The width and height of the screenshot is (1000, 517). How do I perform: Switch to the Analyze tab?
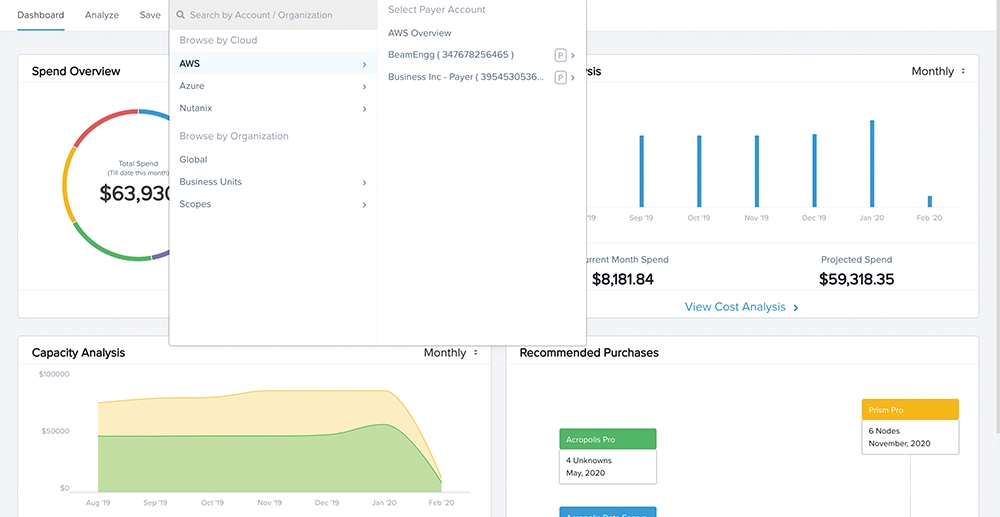(x=102, y=15)
